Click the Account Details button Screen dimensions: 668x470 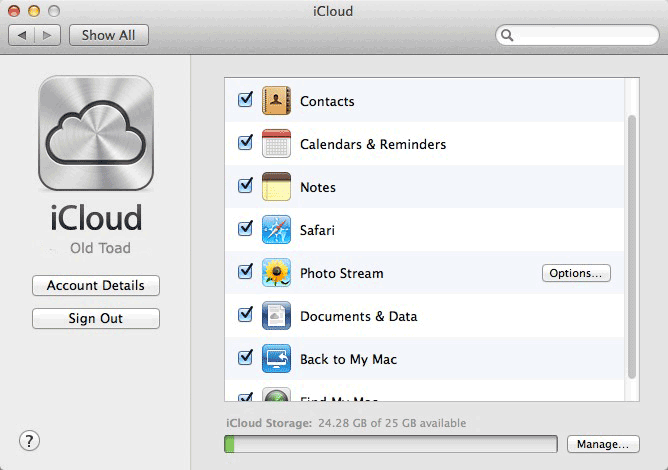[x=96, y=285]
